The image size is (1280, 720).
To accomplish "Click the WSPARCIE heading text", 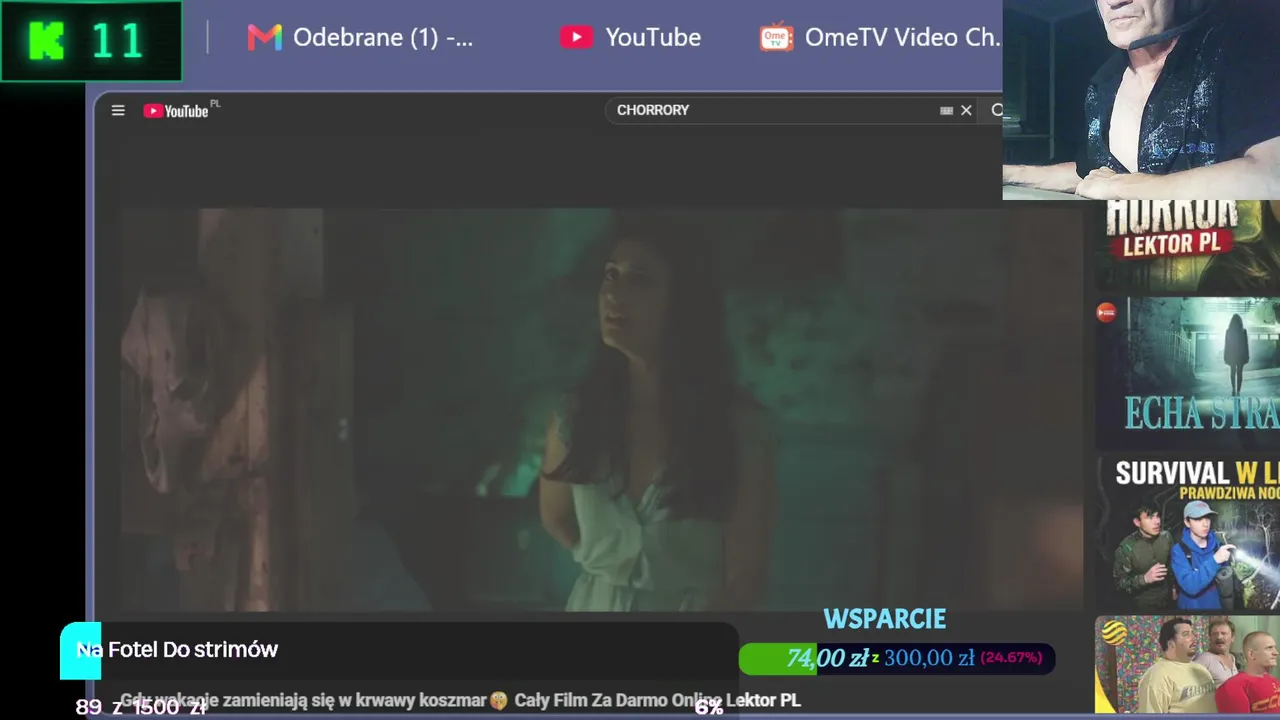I will click(884, 620).
